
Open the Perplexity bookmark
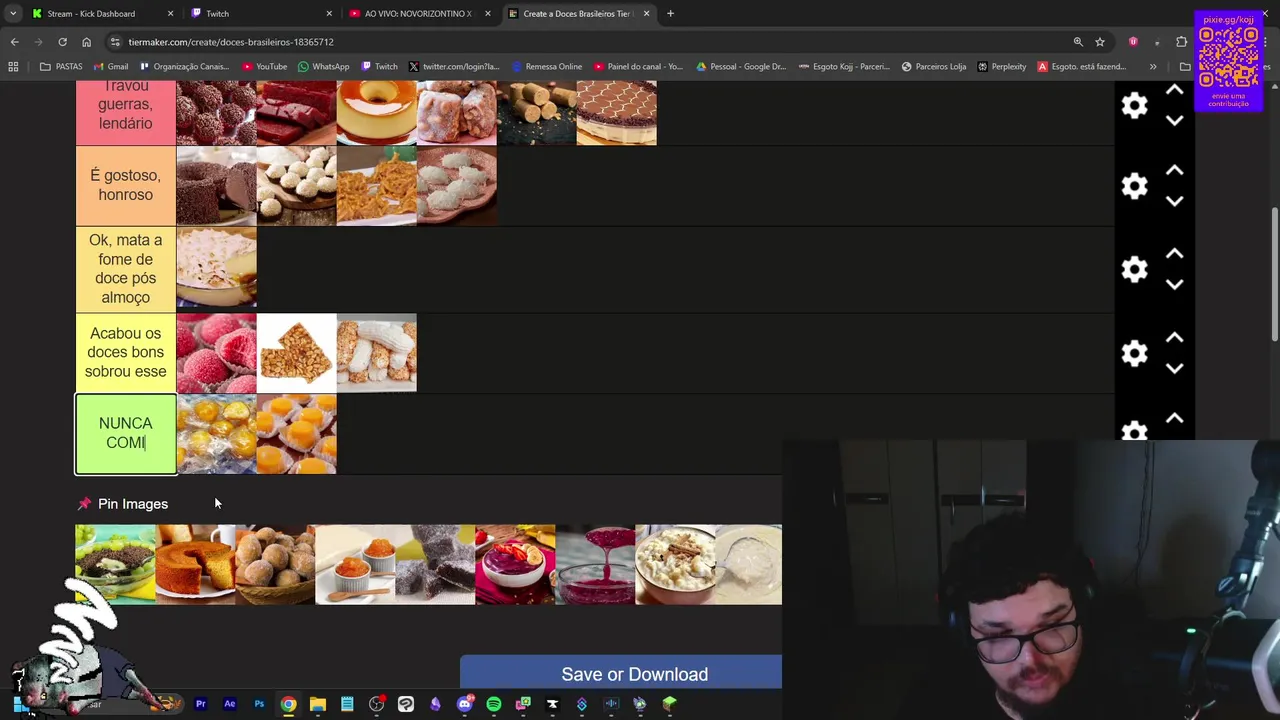(1001, 67)
